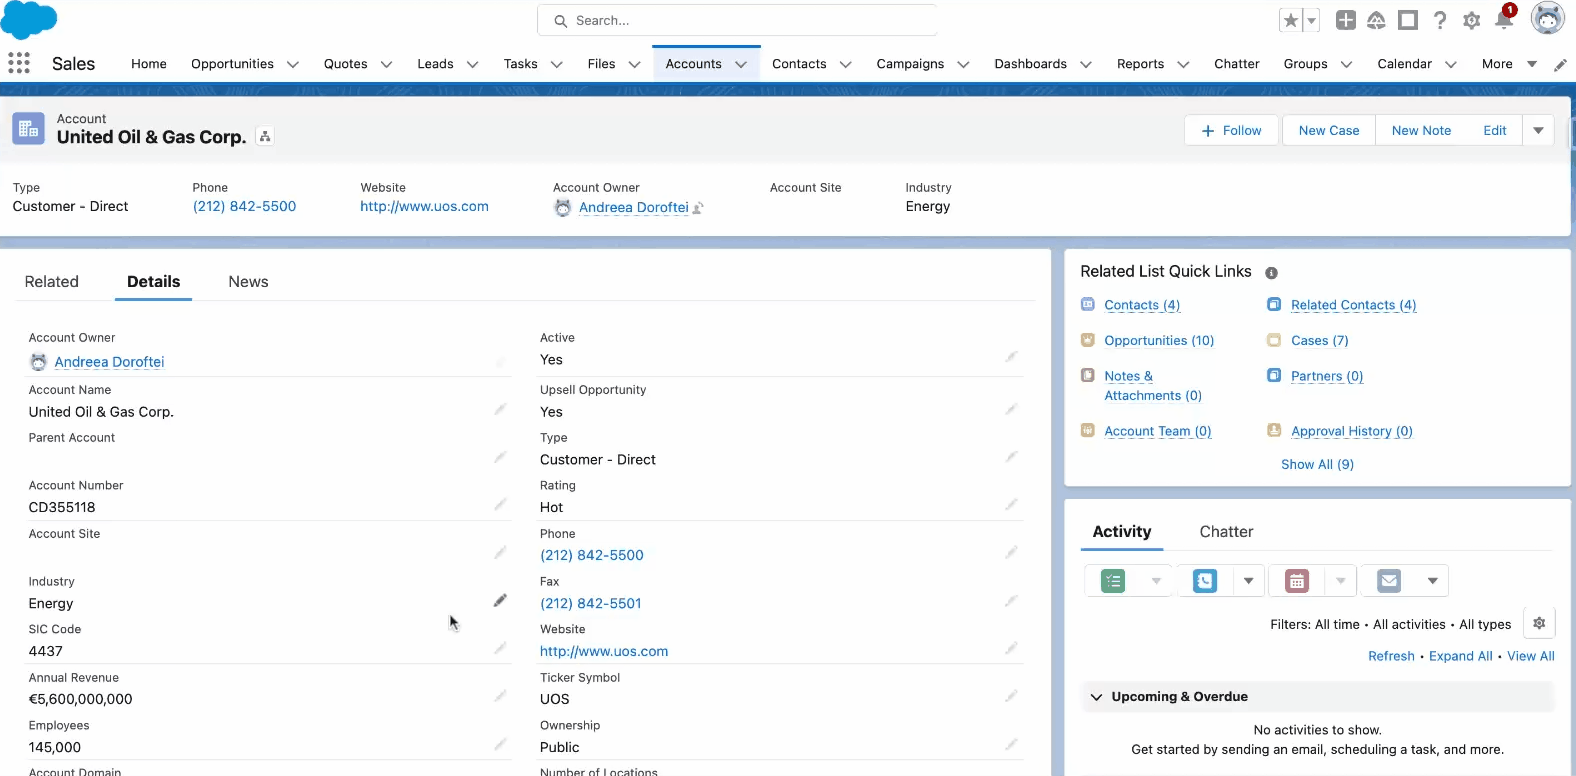Open Andreea Doroftei link in Details
Image resolution: width=1576 pixels, height=776 pixels.
click(x=109, y=362)
